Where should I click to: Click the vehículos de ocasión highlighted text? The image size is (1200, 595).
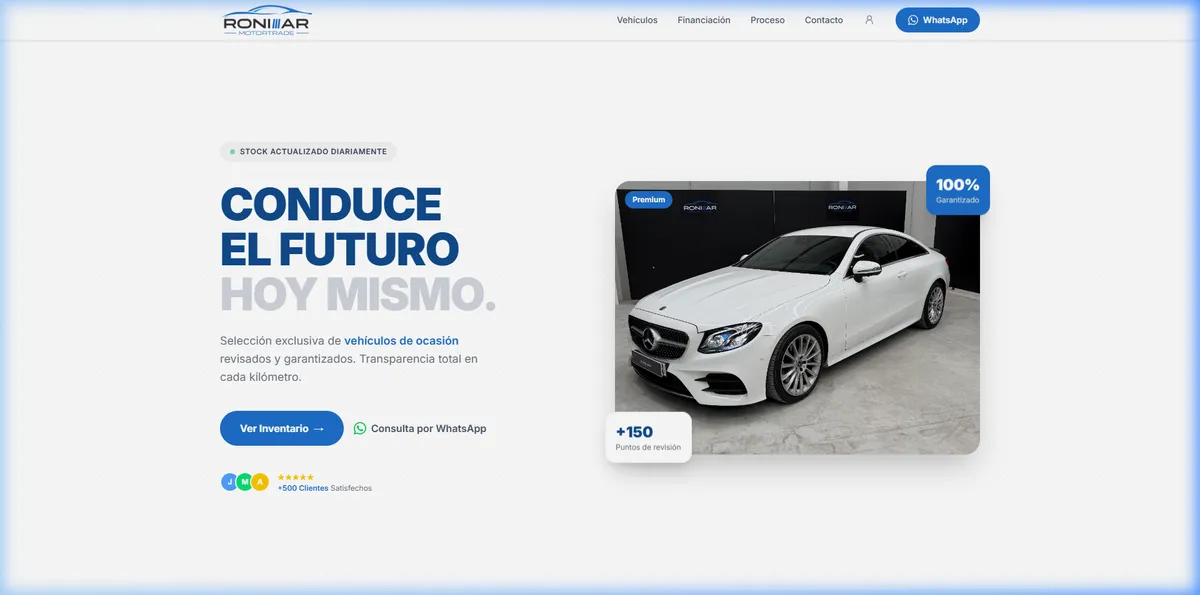401,341
